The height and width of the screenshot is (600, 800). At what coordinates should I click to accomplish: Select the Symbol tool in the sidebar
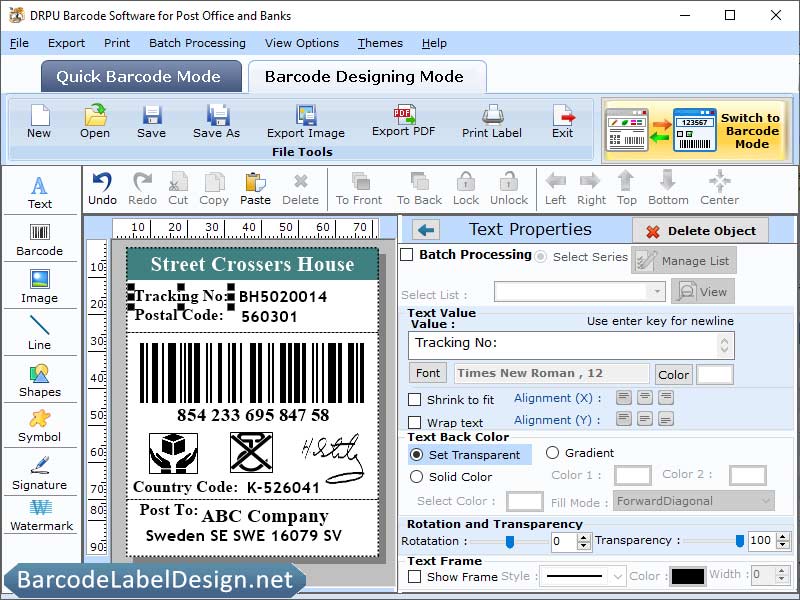pyautogui.click(x=40, y=426)
